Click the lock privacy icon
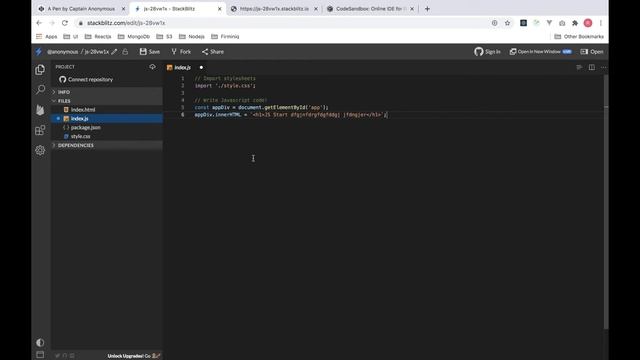 click(x=125, y=52)
